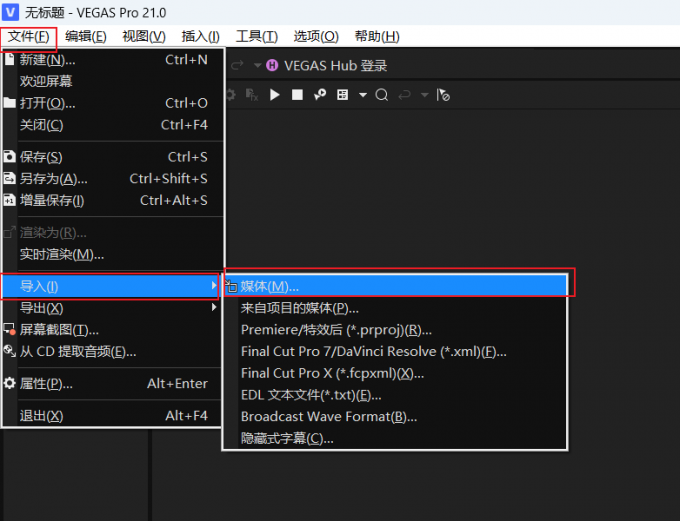Select Premiere/特效后 (*.prproj) import

(395, 330)
